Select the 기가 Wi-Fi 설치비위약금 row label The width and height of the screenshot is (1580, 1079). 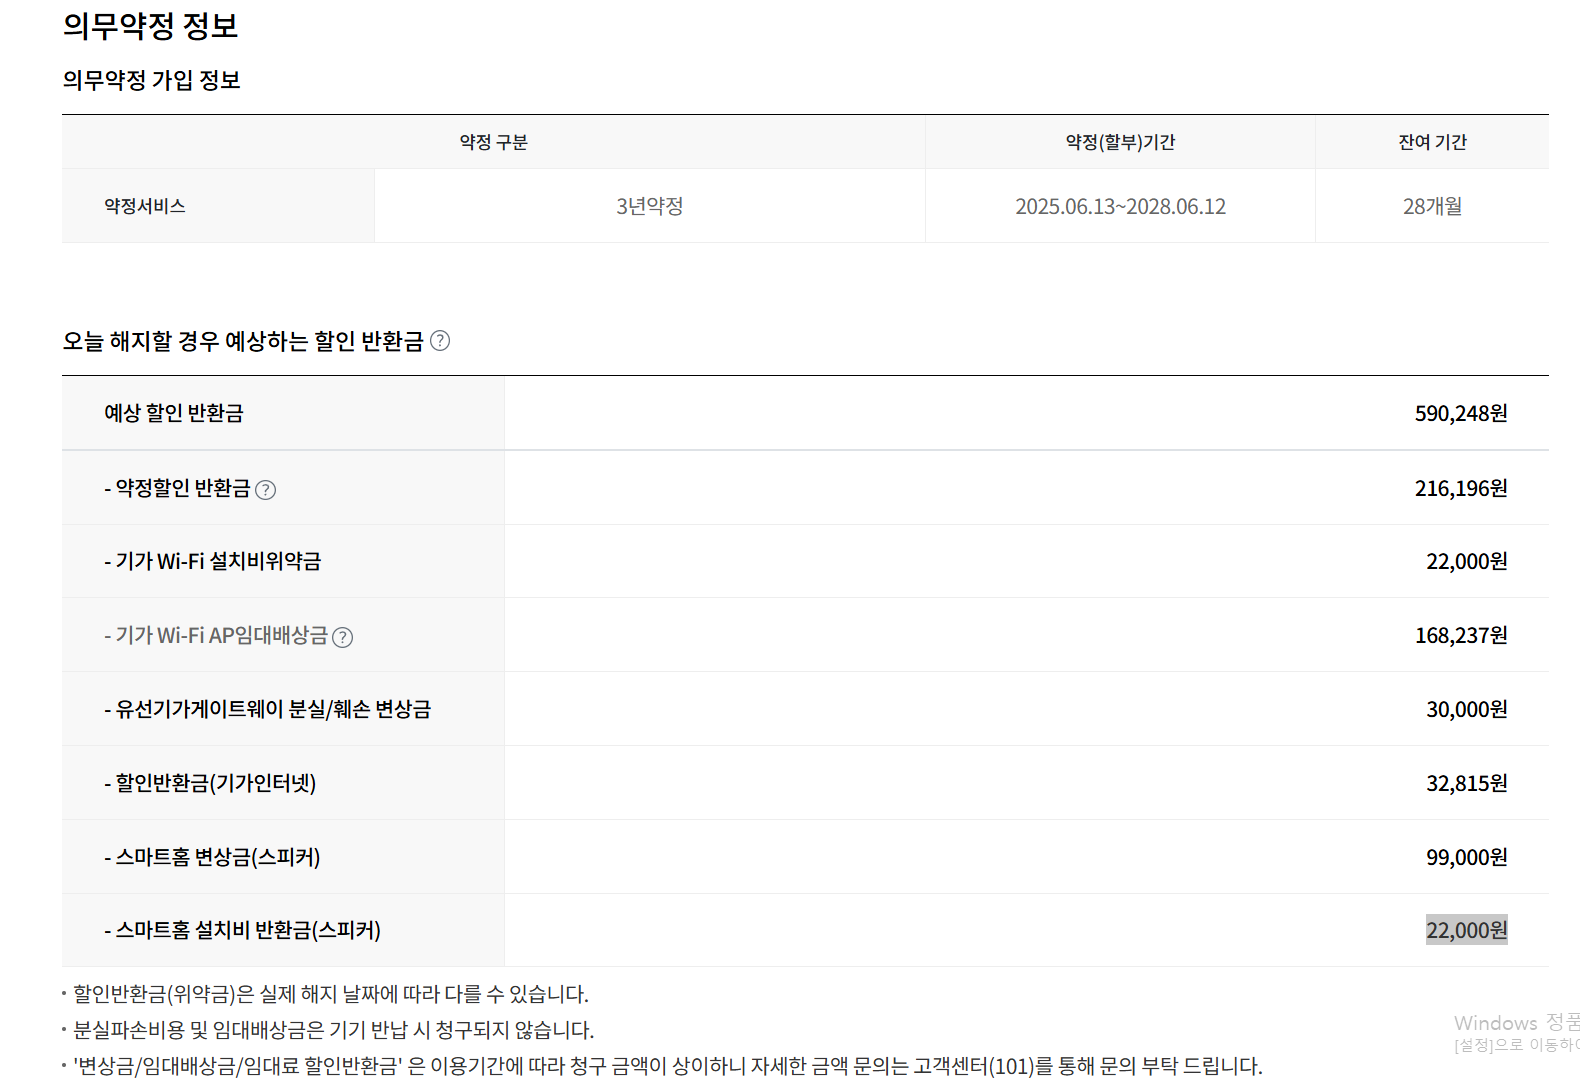tap(213, 561)
